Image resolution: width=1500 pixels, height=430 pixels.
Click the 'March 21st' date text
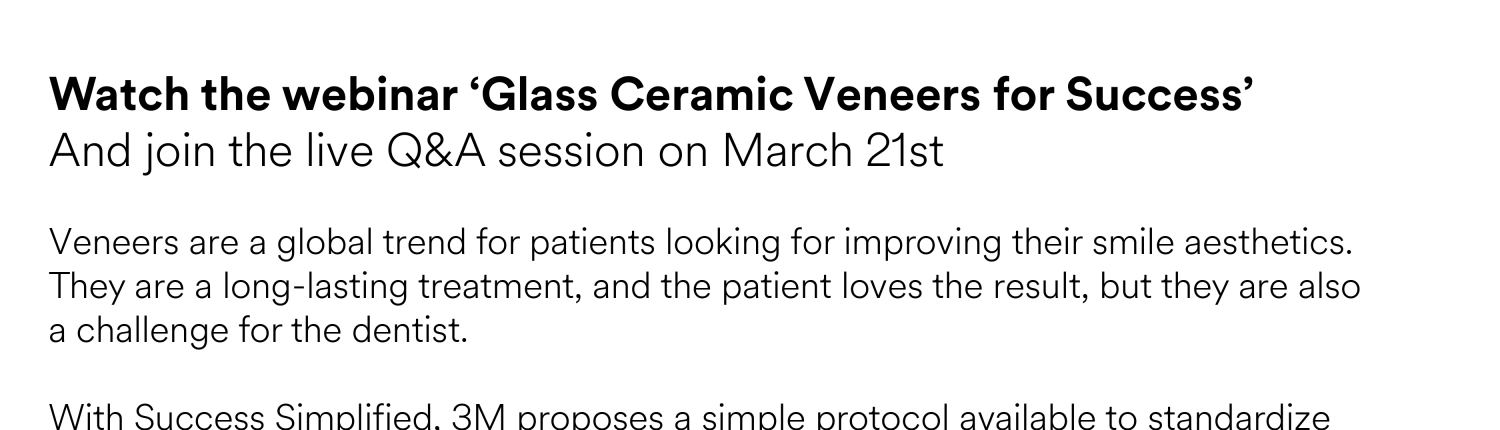coord(833,151)
